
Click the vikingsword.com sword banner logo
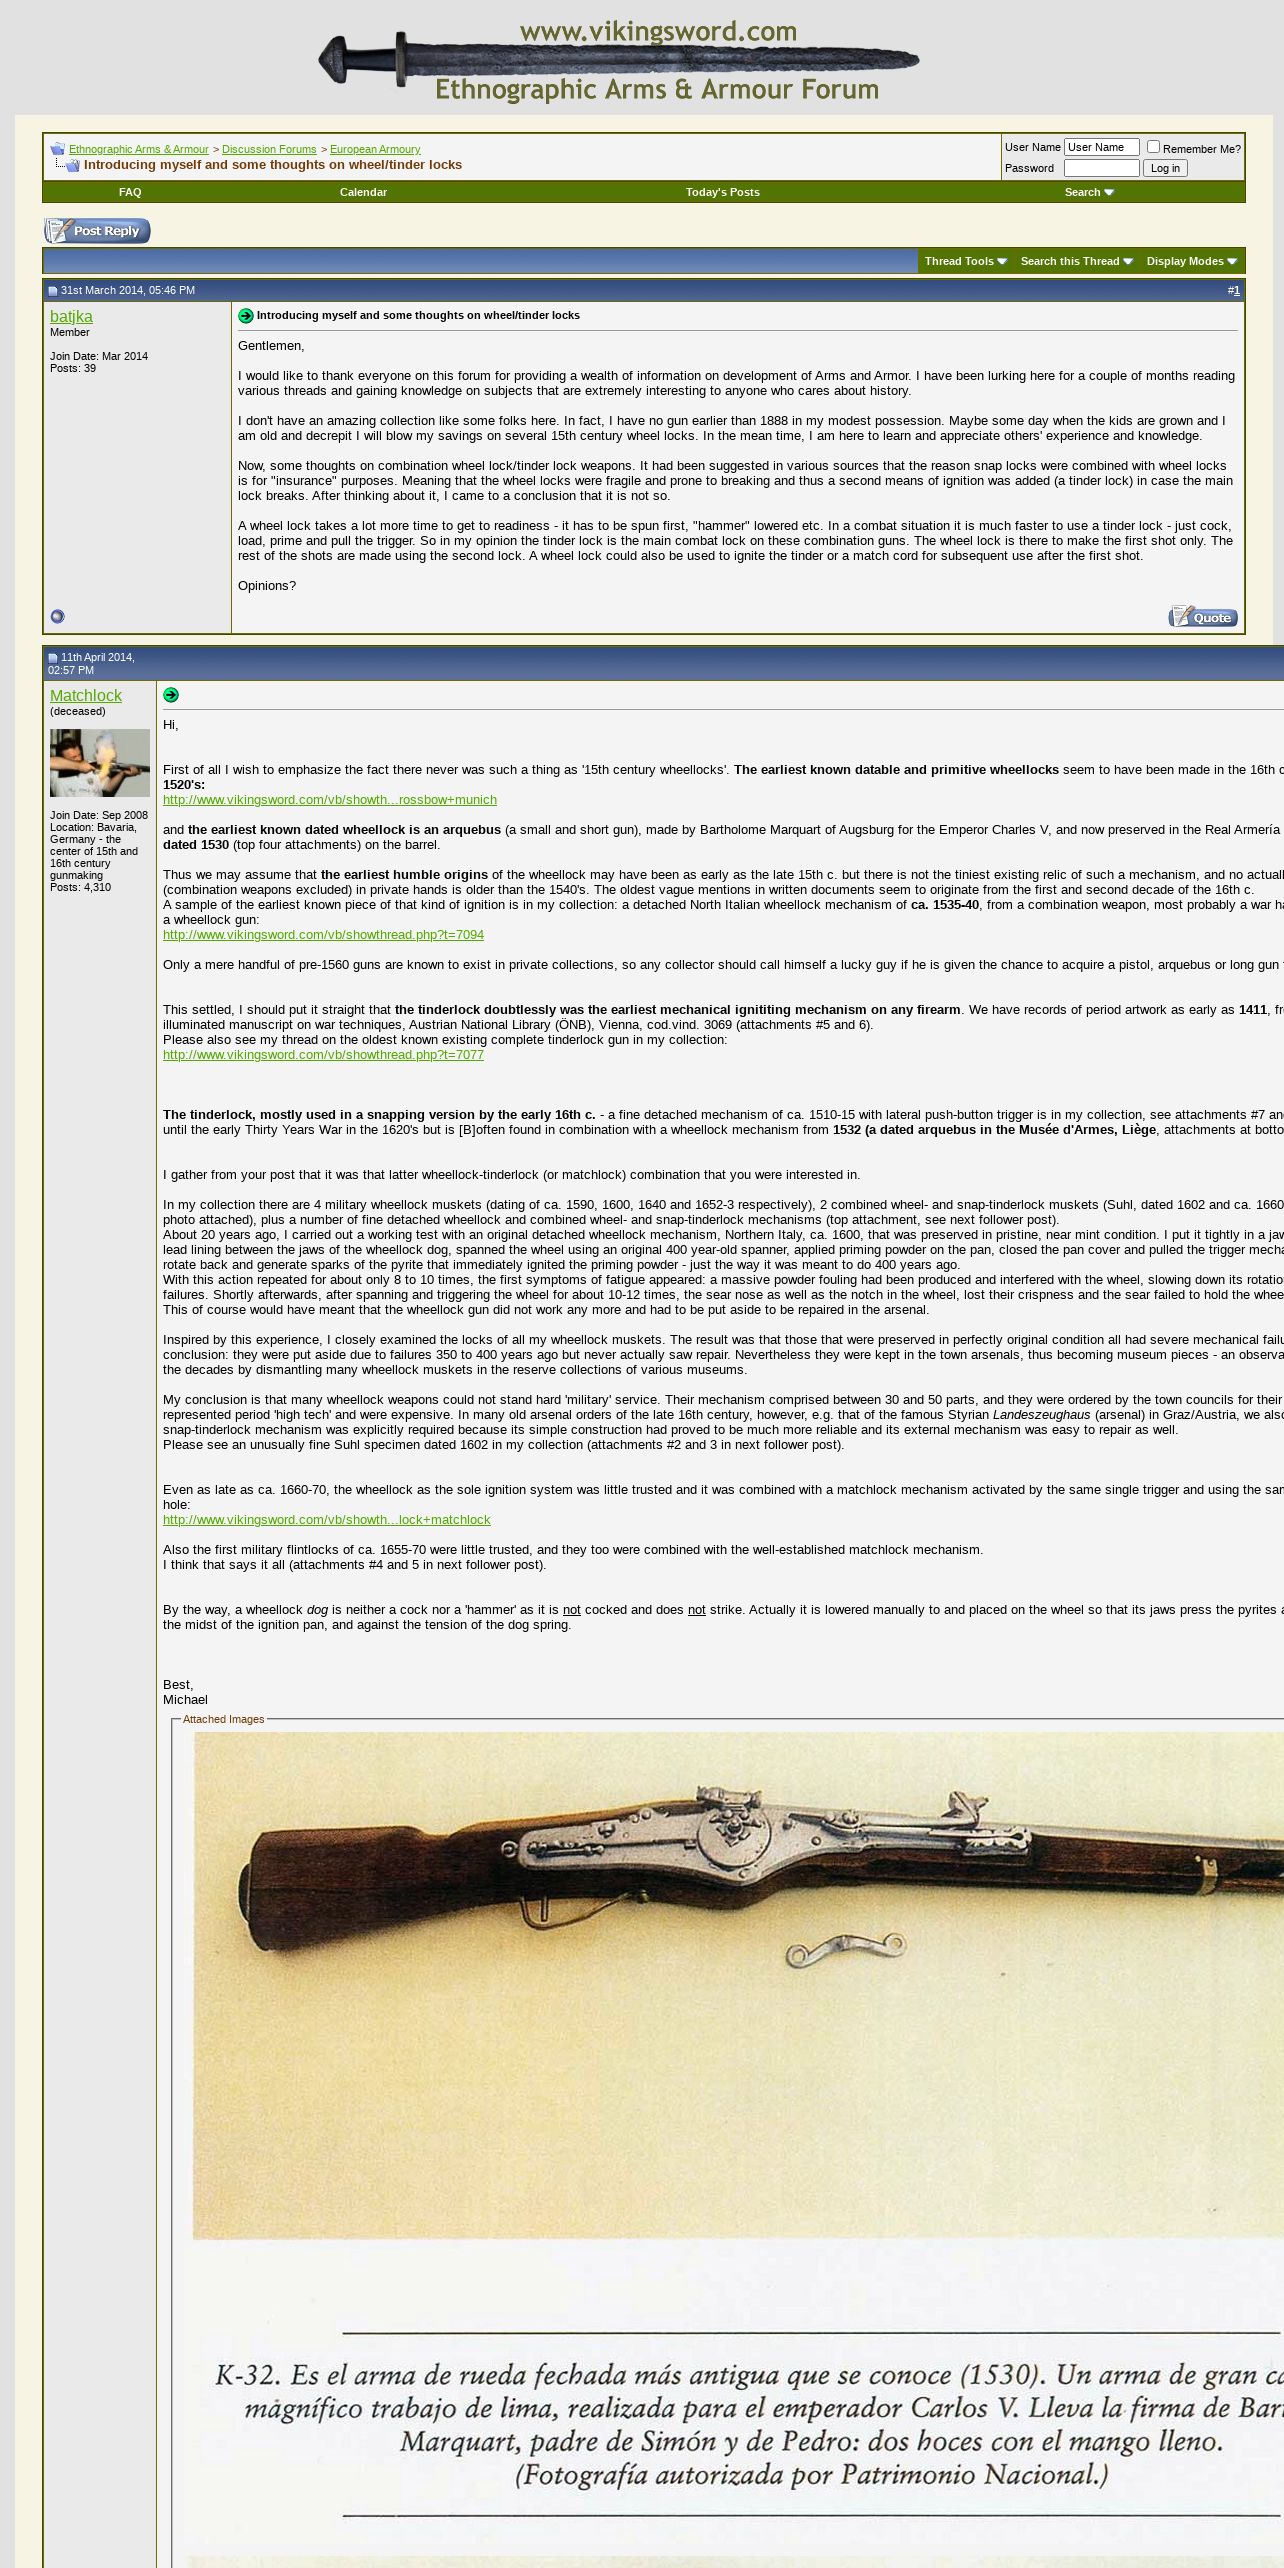(x=619, y=62)
